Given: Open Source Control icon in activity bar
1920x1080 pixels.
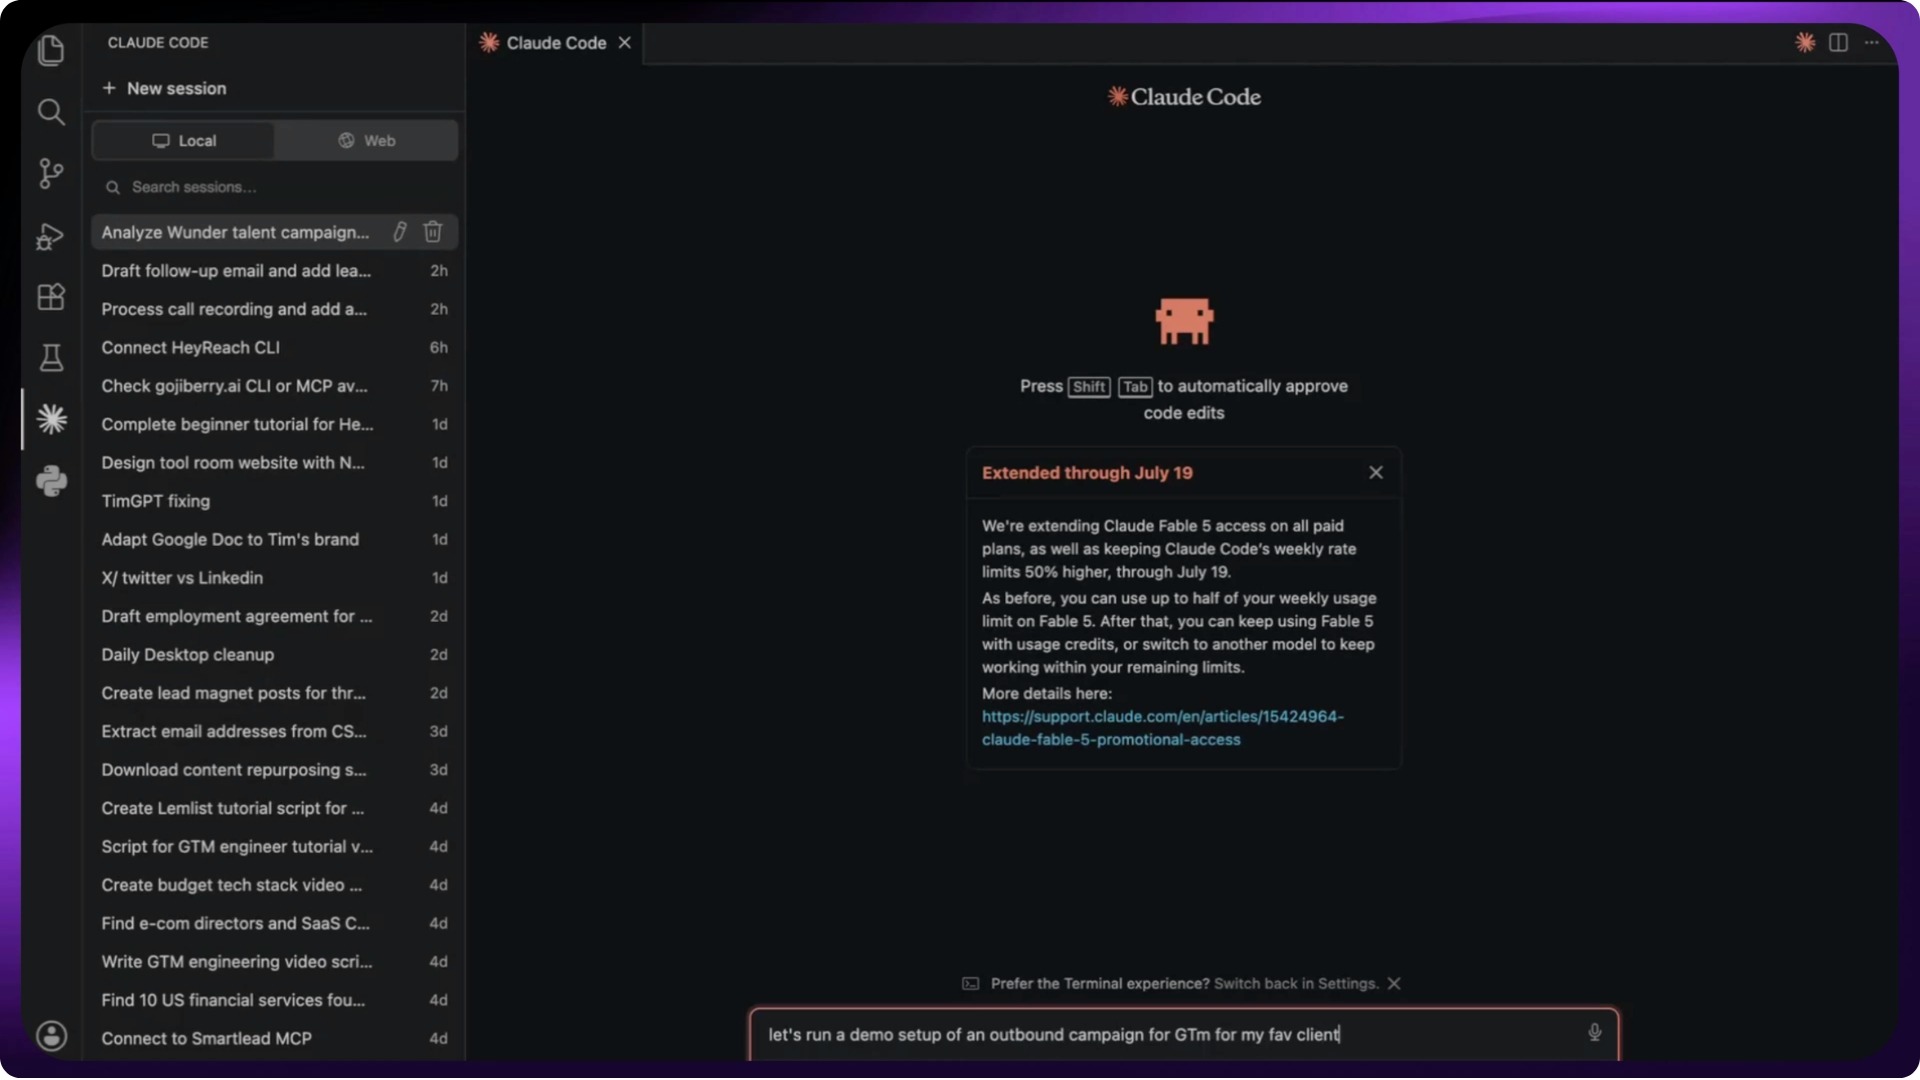Looking at the screenshot, I should [x=51, y=174].
